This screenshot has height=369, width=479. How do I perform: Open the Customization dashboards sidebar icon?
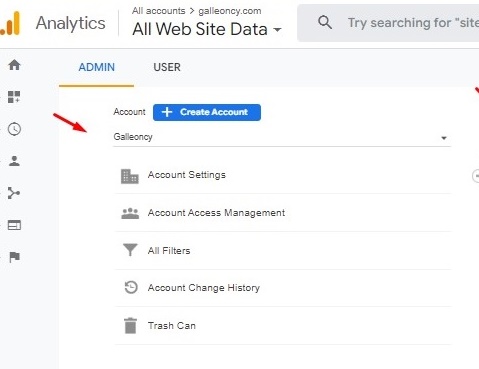click(14, 97)
